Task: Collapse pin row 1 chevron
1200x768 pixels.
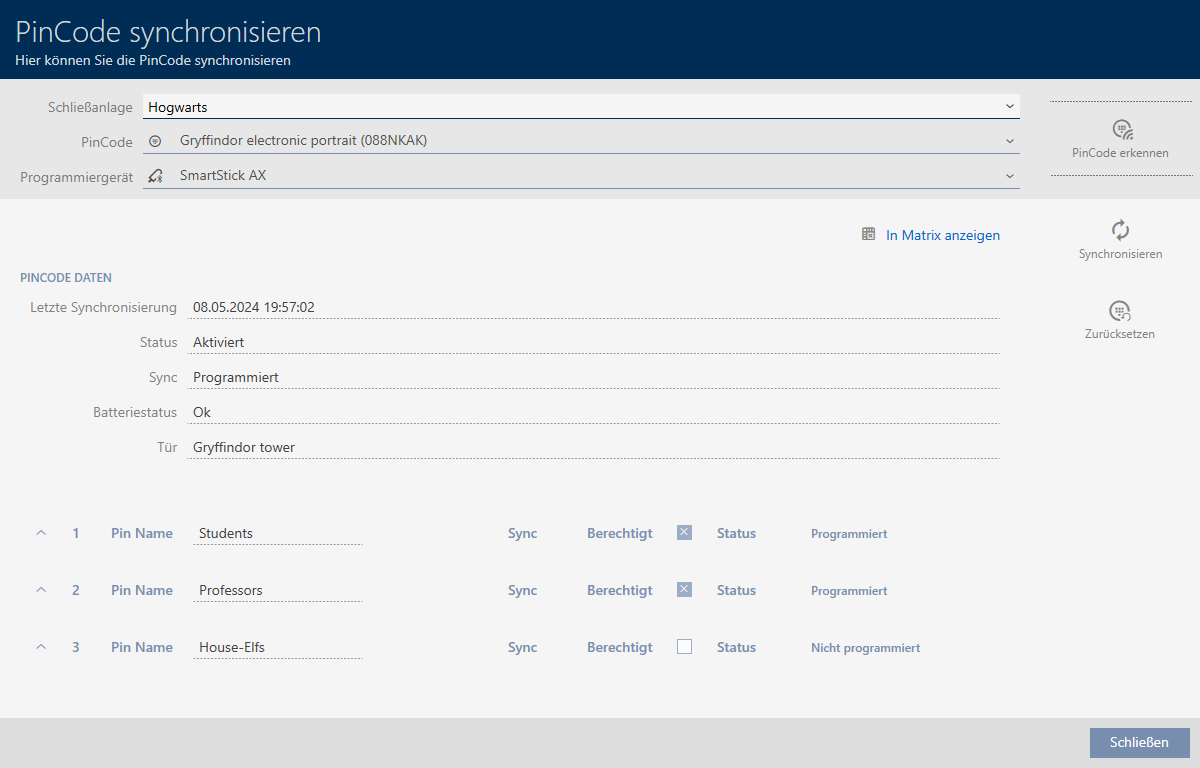Action: pyautogui.click(x=41, y=533)
